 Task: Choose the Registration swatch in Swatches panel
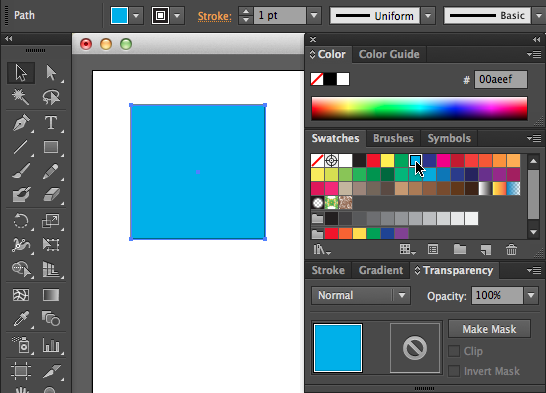pyautogui.click(x=331, y=160)
